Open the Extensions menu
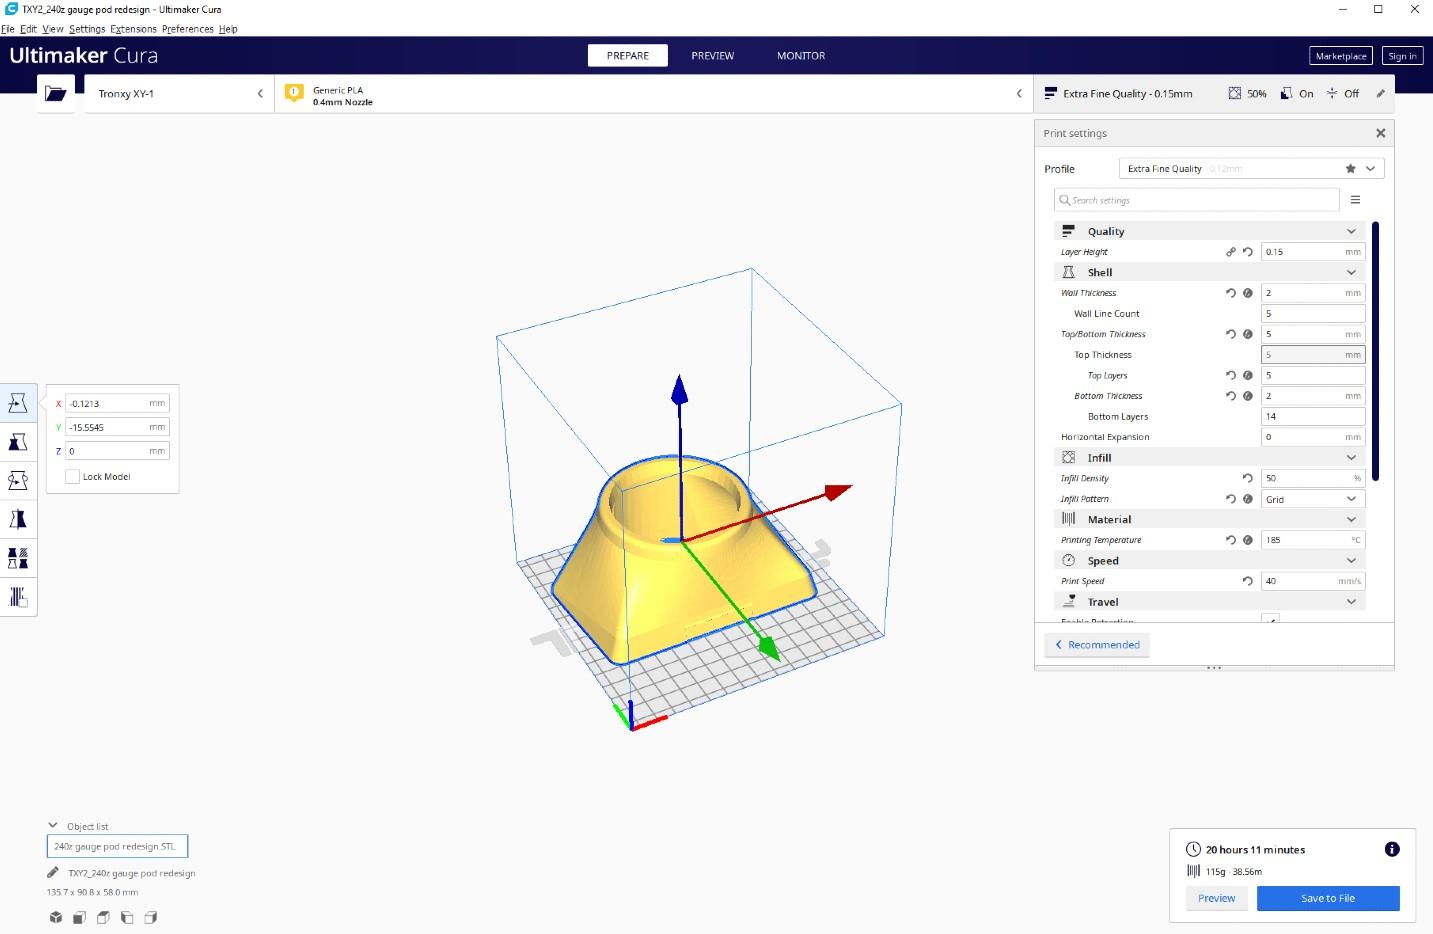1433x934 pixels. click(x=133, y=29)
